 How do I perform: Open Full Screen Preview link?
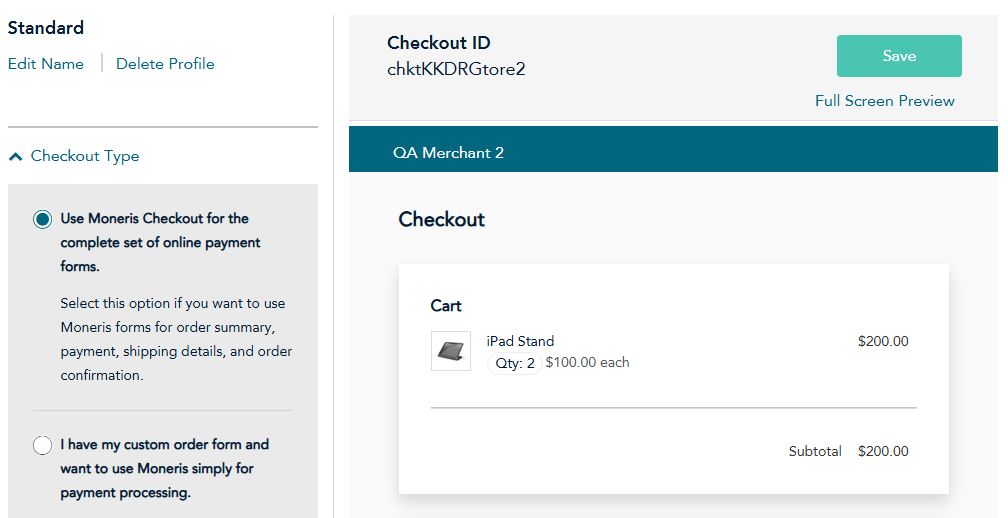click(885, 101)
